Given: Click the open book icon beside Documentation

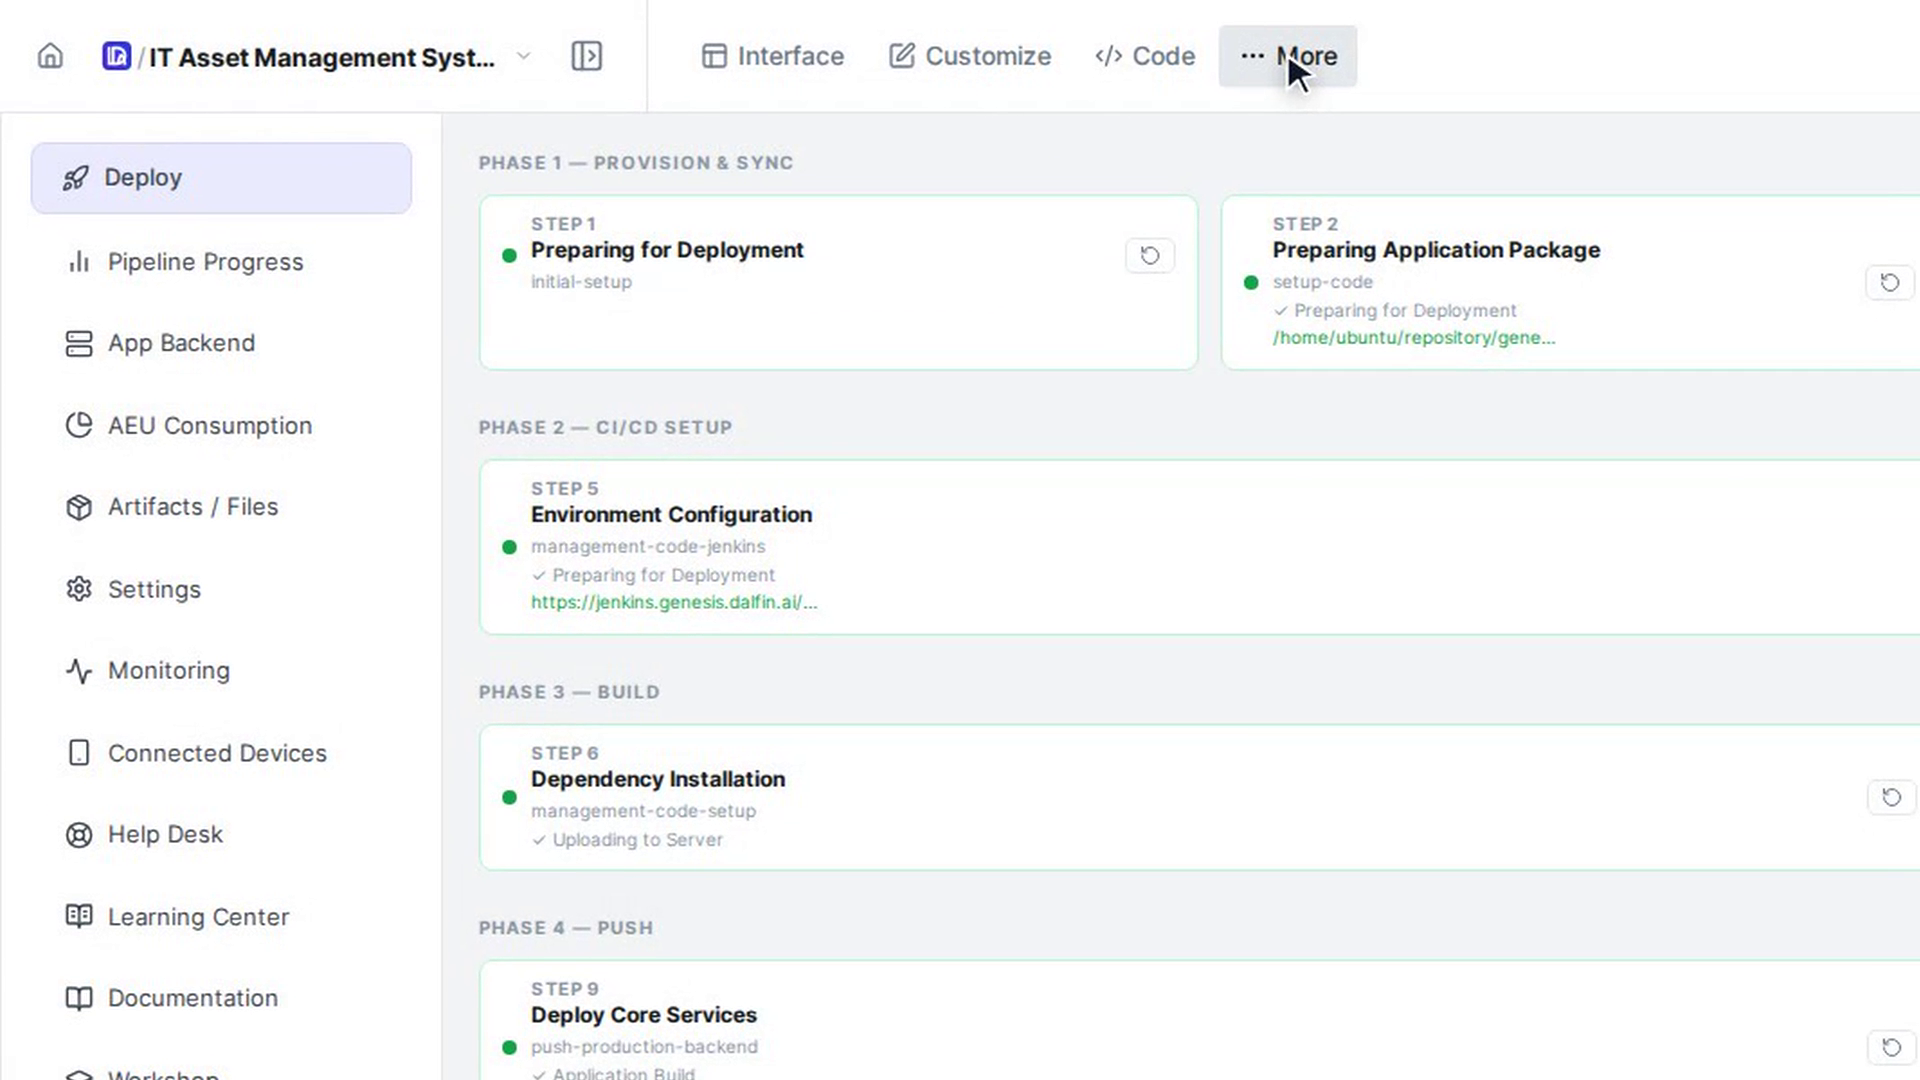Looking at the screenshot, I should 79,998.
